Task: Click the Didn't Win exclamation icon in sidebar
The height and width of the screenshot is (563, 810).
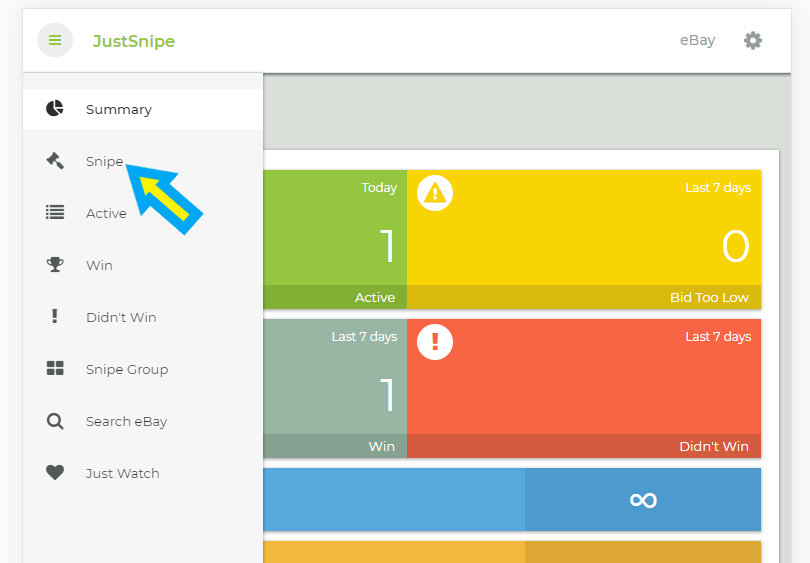Action: point(55,317)
